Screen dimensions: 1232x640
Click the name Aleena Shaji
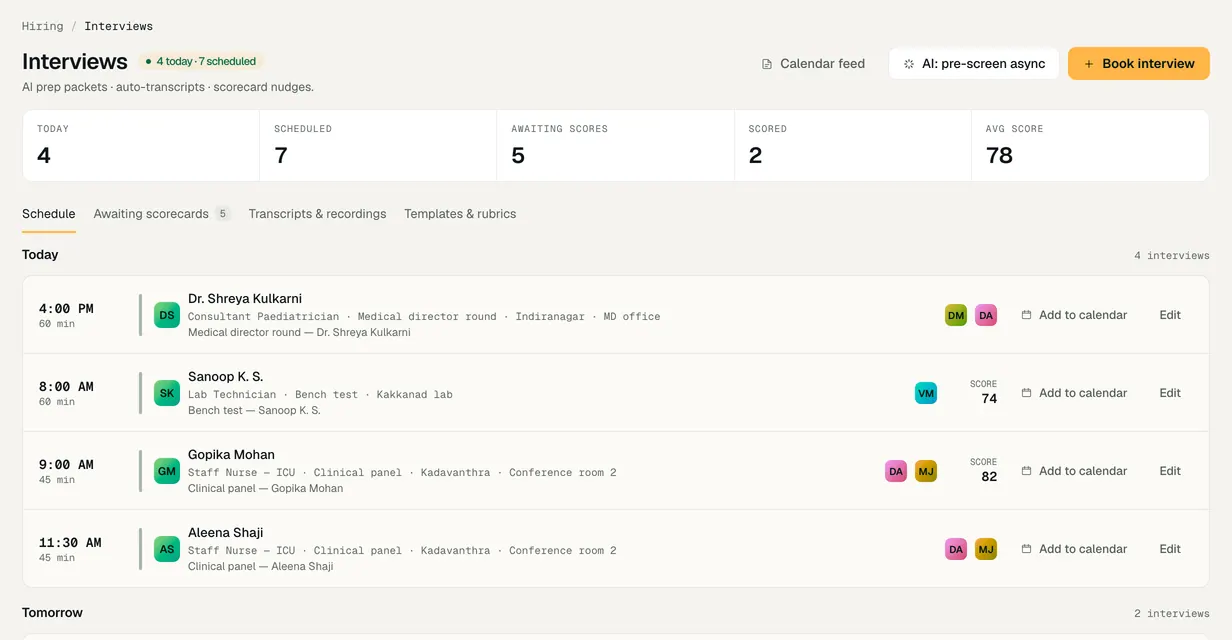pyautogui.click(x=226, y=533)
